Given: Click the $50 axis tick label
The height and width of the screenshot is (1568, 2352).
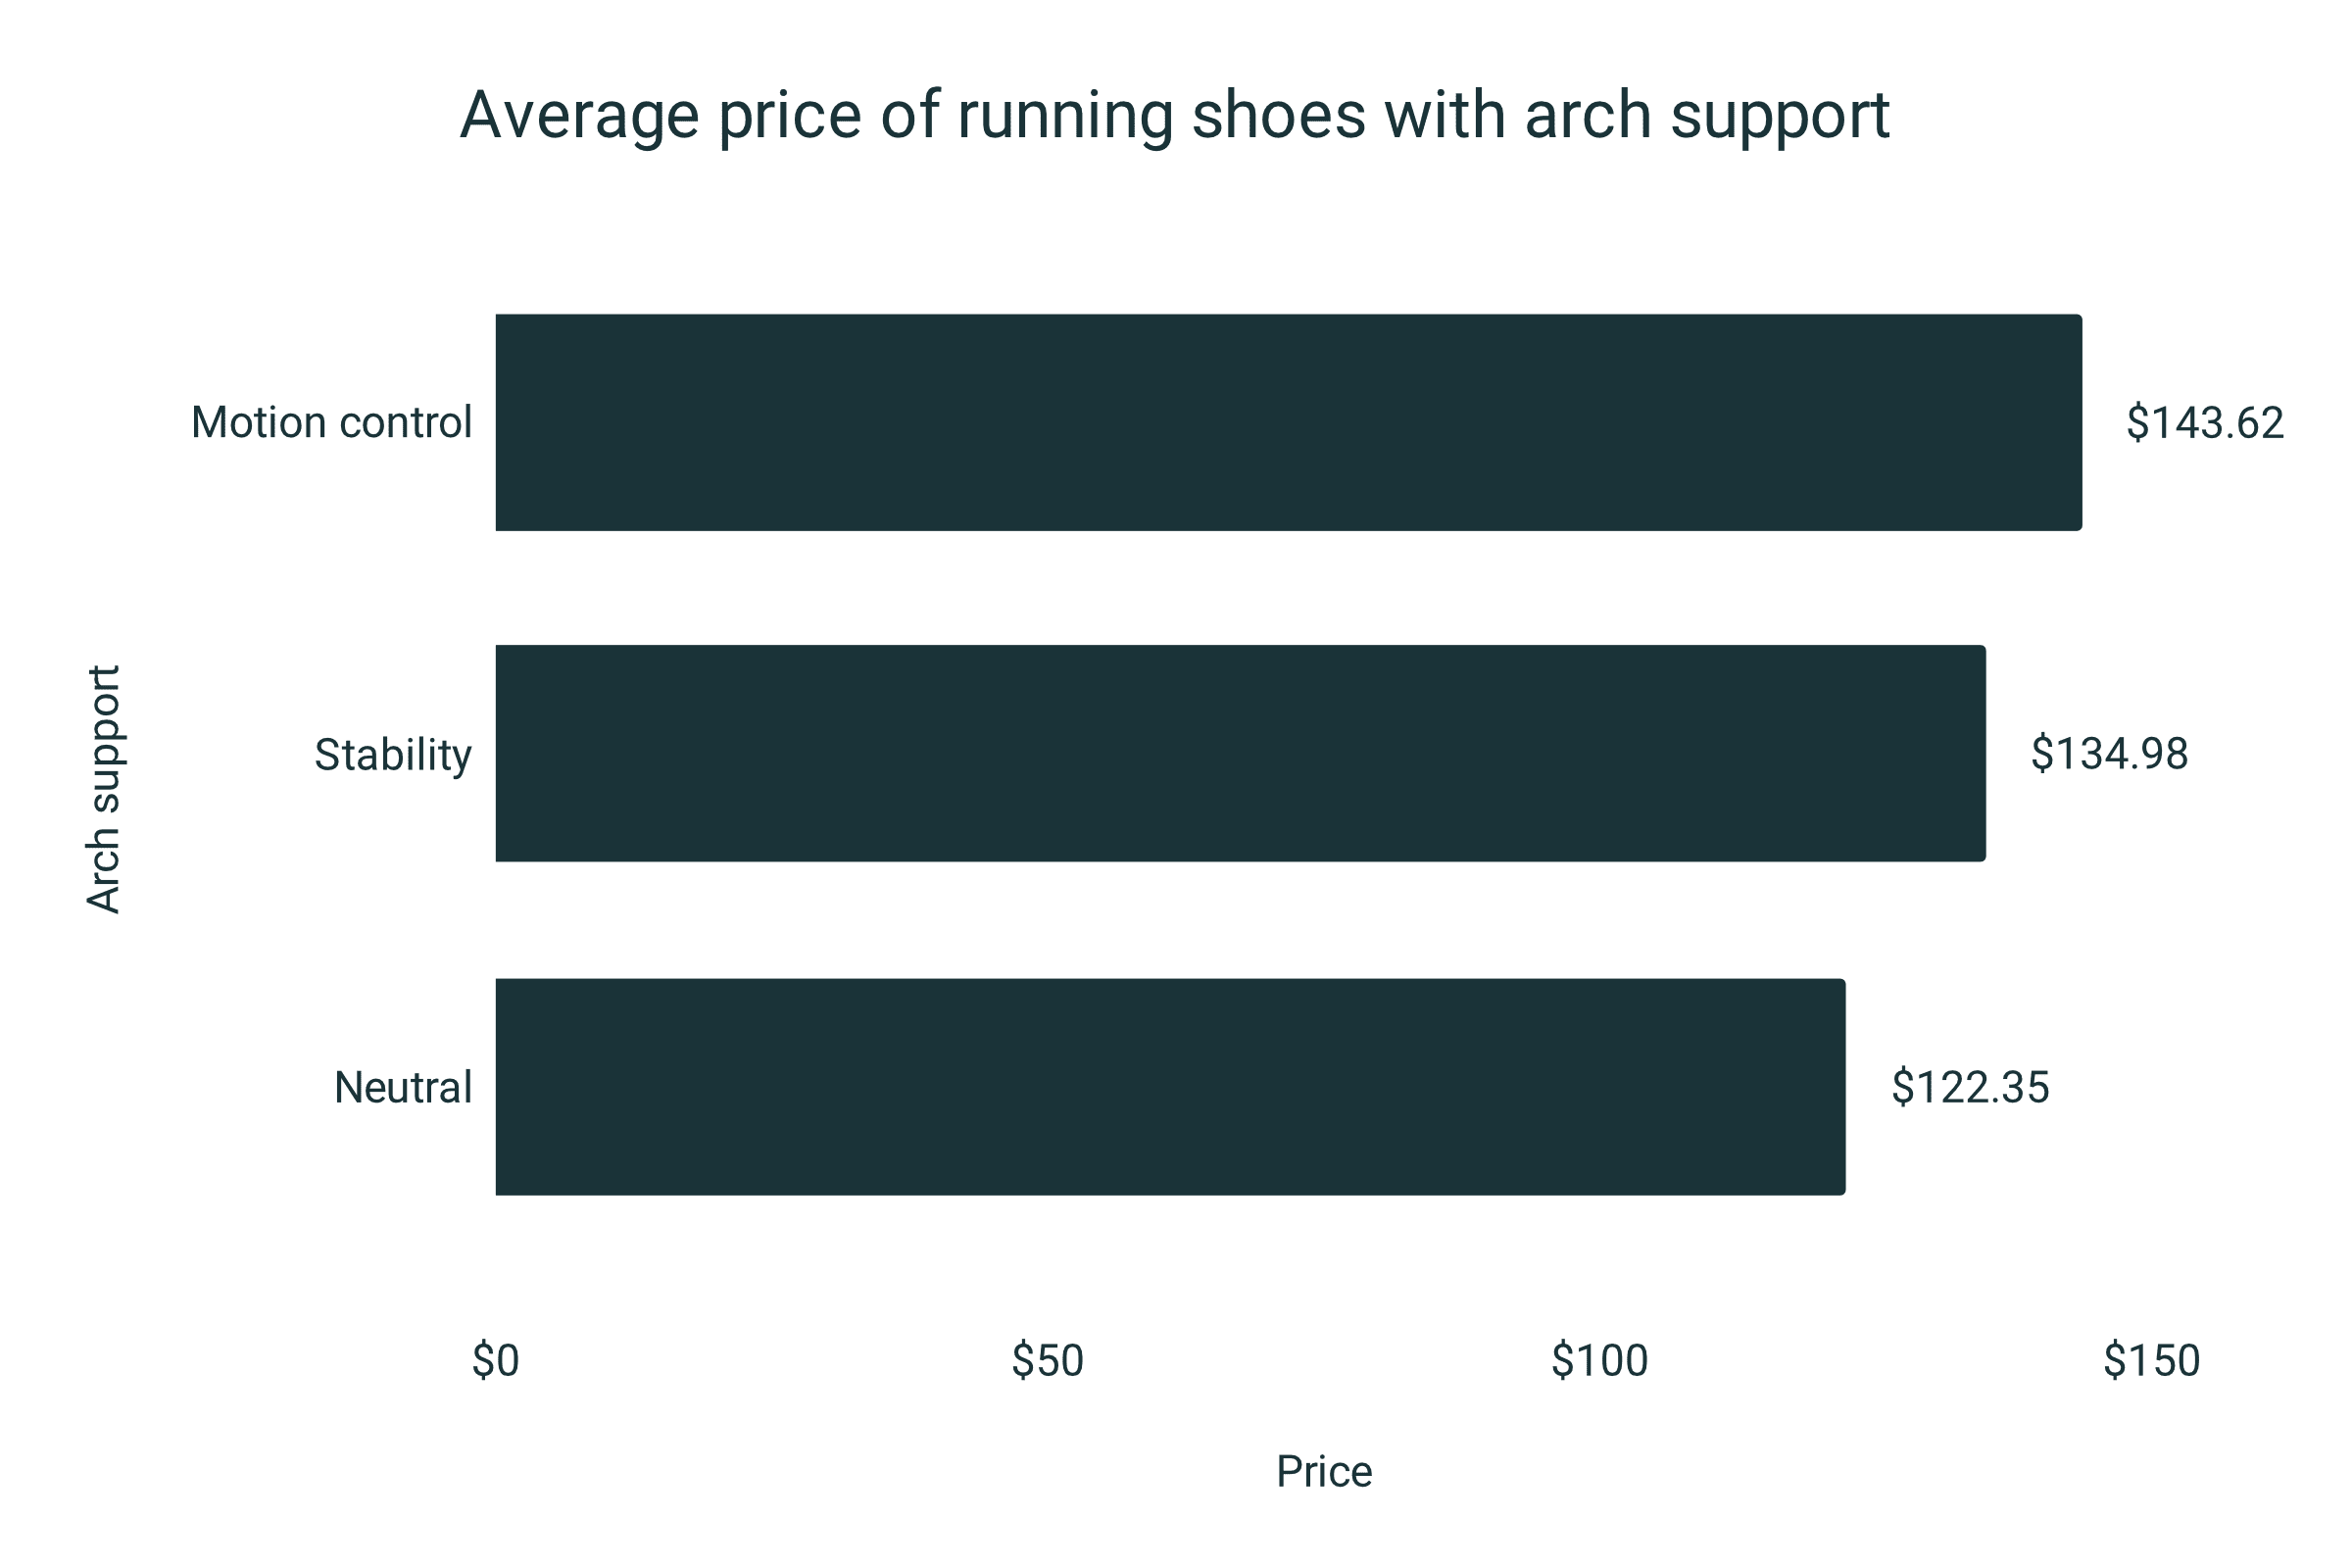Looking at the screenshot, I should pyautogui.click(x=1047, y=1361).
